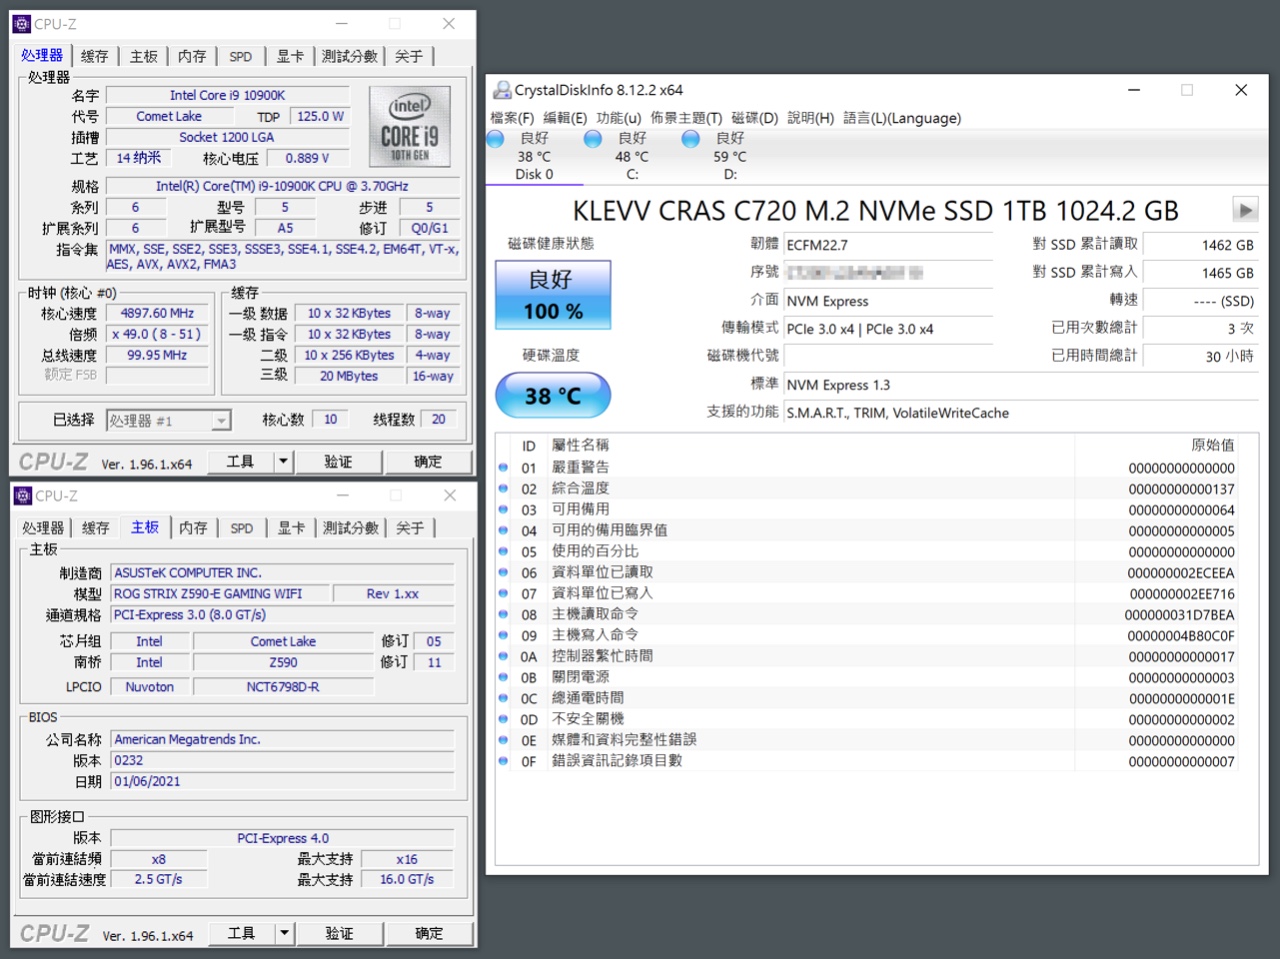Screen dimensions: 1280x959
Task: Click status dot for attribute 01 嚴重警告
Action: (x=504, y=467)
